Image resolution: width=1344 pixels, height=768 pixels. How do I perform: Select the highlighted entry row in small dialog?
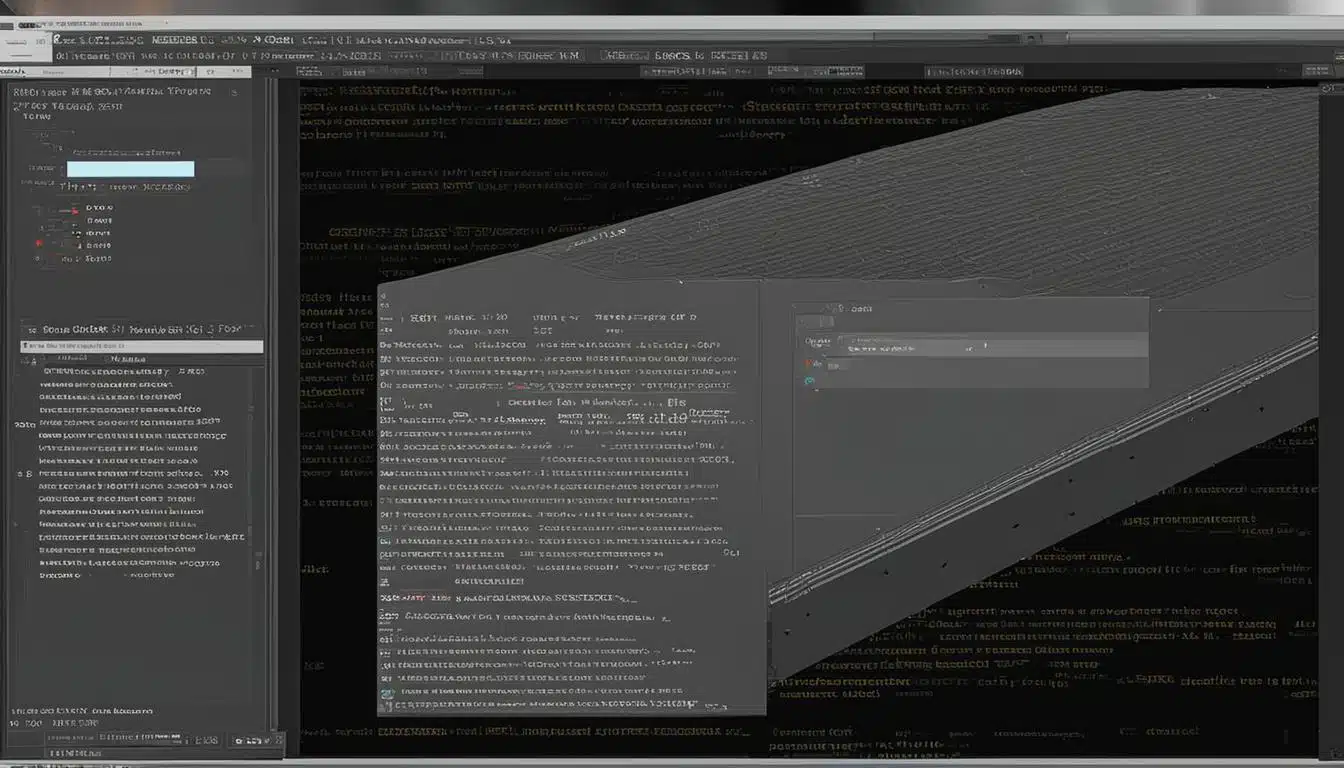point(990,346)
